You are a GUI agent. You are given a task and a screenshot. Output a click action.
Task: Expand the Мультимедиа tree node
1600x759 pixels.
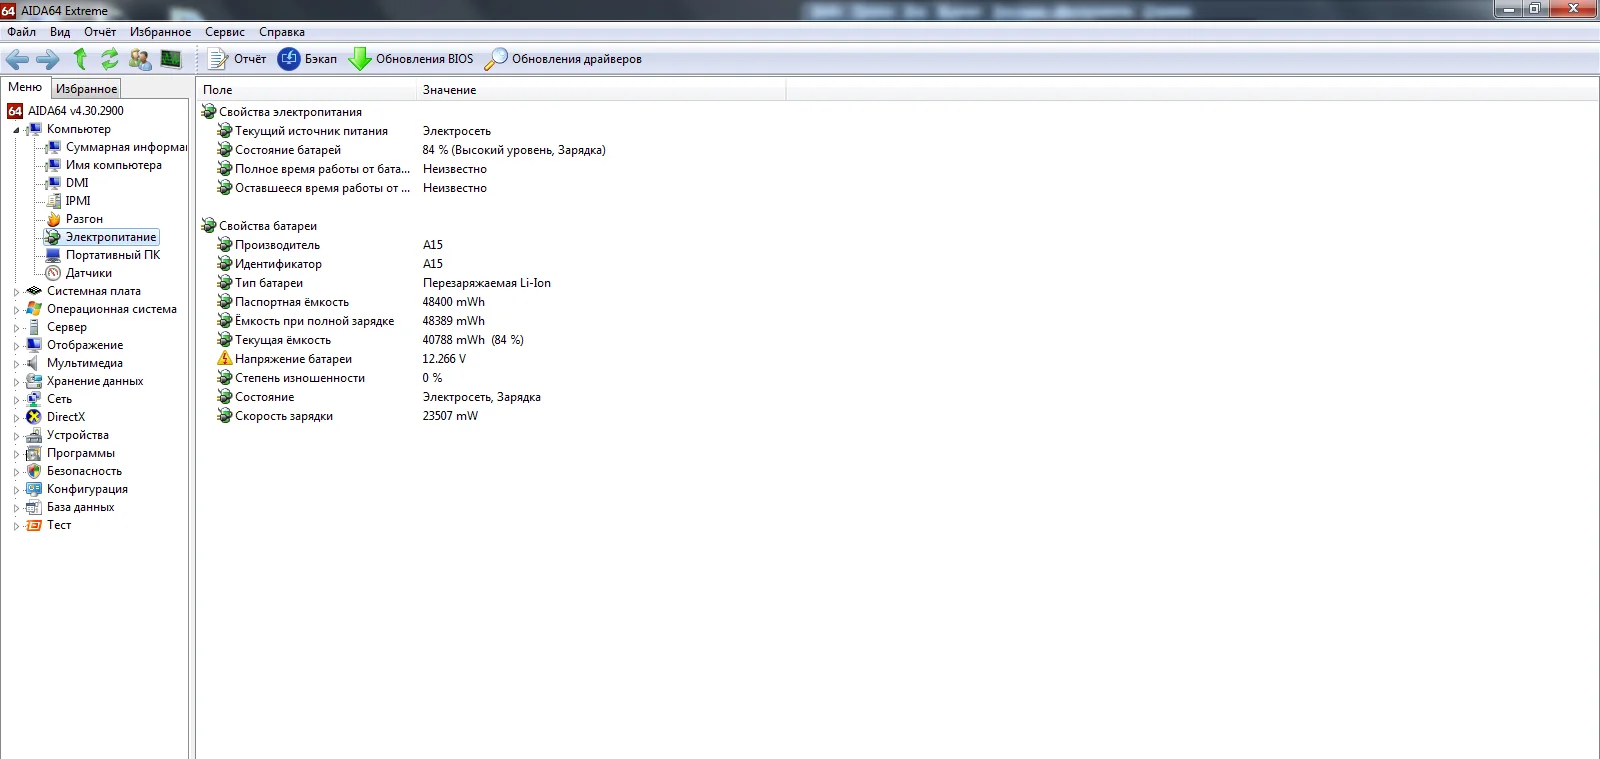[x=16, y=364]
